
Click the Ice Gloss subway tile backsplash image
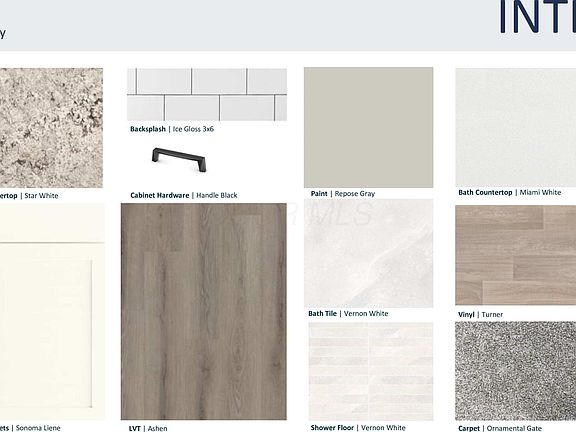coord(207,94)
